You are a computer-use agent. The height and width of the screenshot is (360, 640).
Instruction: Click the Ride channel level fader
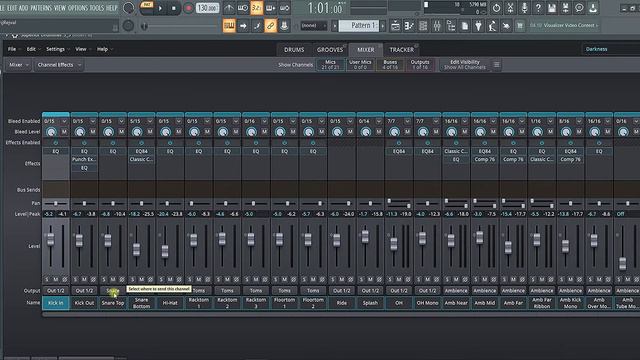(x=336, y=240)
